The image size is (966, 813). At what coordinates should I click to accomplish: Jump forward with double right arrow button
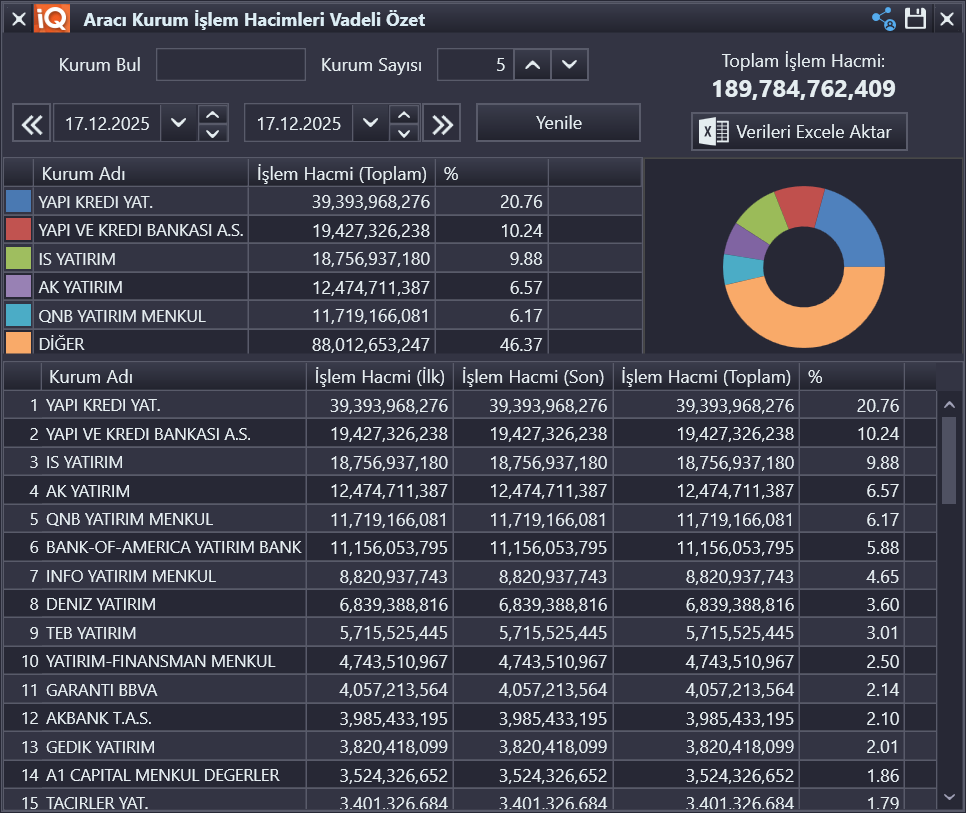tap(440, 124)
